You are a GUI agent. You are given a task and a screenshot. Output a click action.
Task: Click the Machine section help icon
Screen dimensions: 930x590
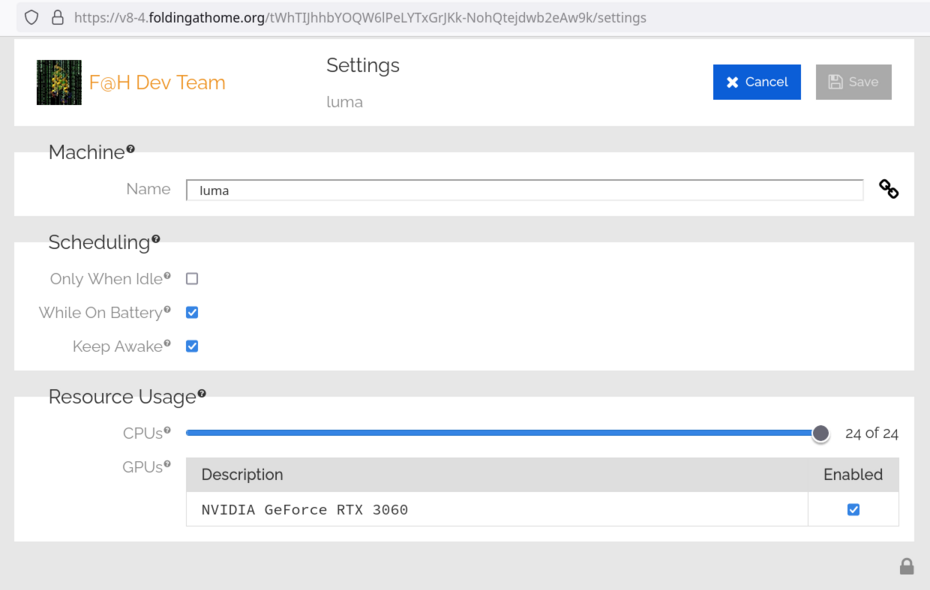(x=130, y=149)
